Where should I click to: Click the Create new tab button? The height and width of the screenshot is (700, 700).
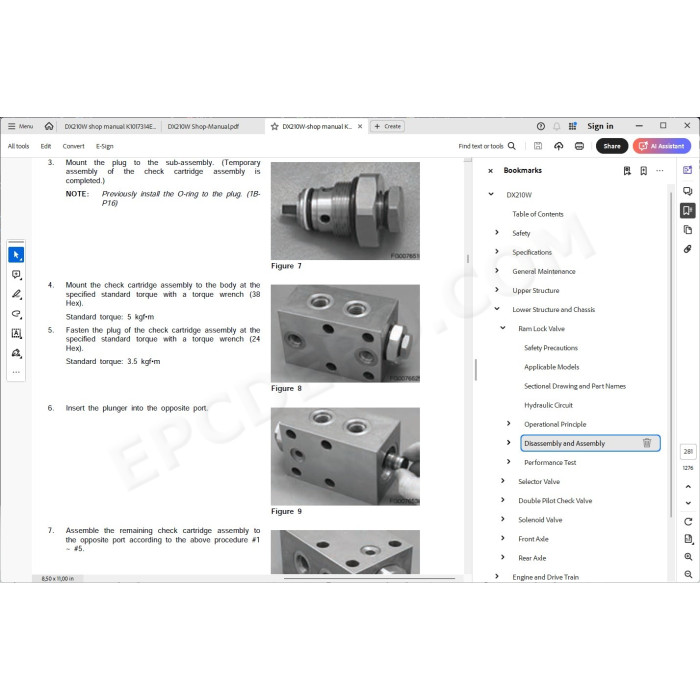click(x=387, y=126)
